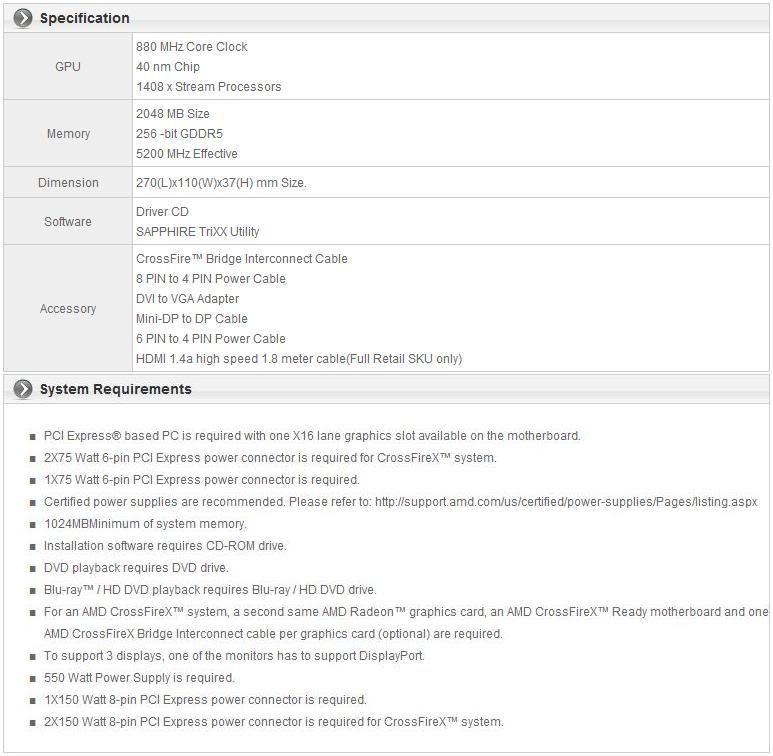Click the 'For an AMD CrossFireX system' line
The width and height of the screenshot is (773, 756).
click(x=406, y=612)
